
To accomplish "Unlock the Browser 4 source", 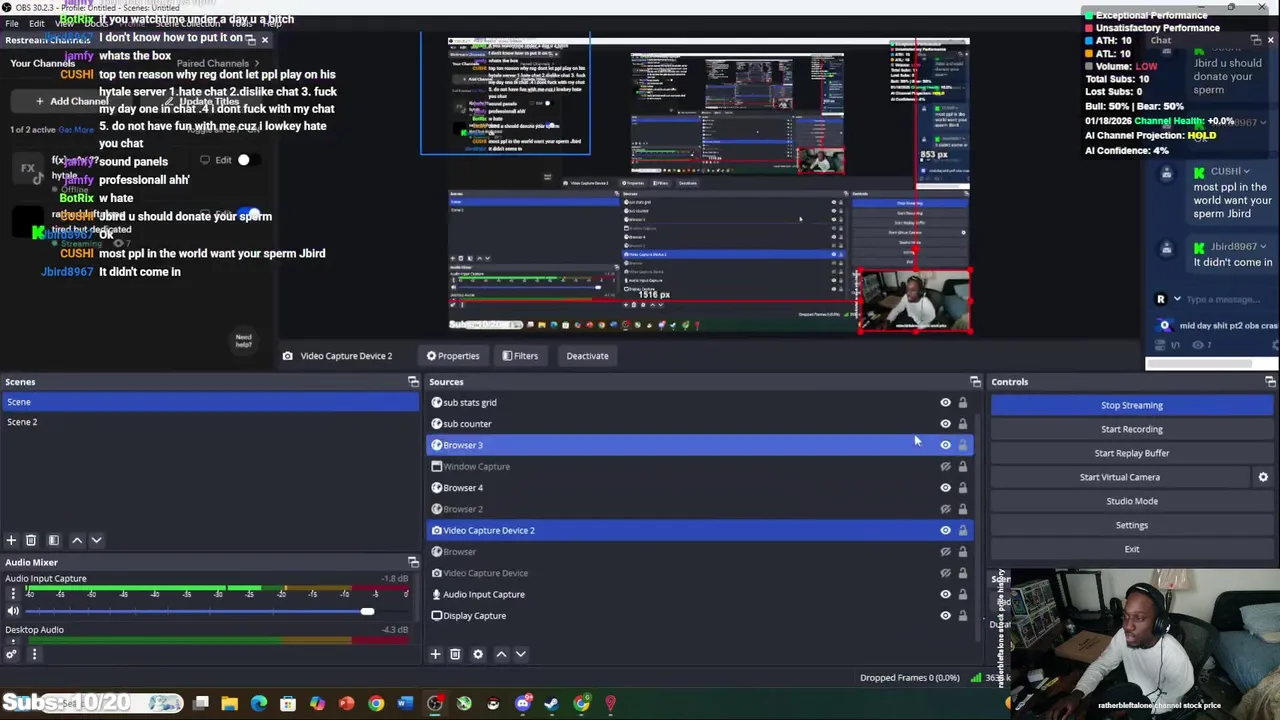I will (x=963, y=488).
